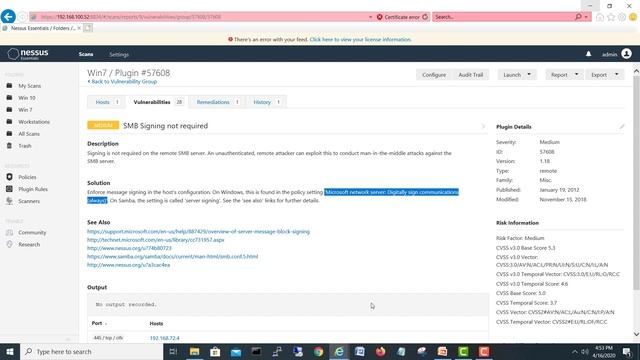Click the Community icon in sidebar
Screen dimensions: 640x360
(x=9, y=232)
